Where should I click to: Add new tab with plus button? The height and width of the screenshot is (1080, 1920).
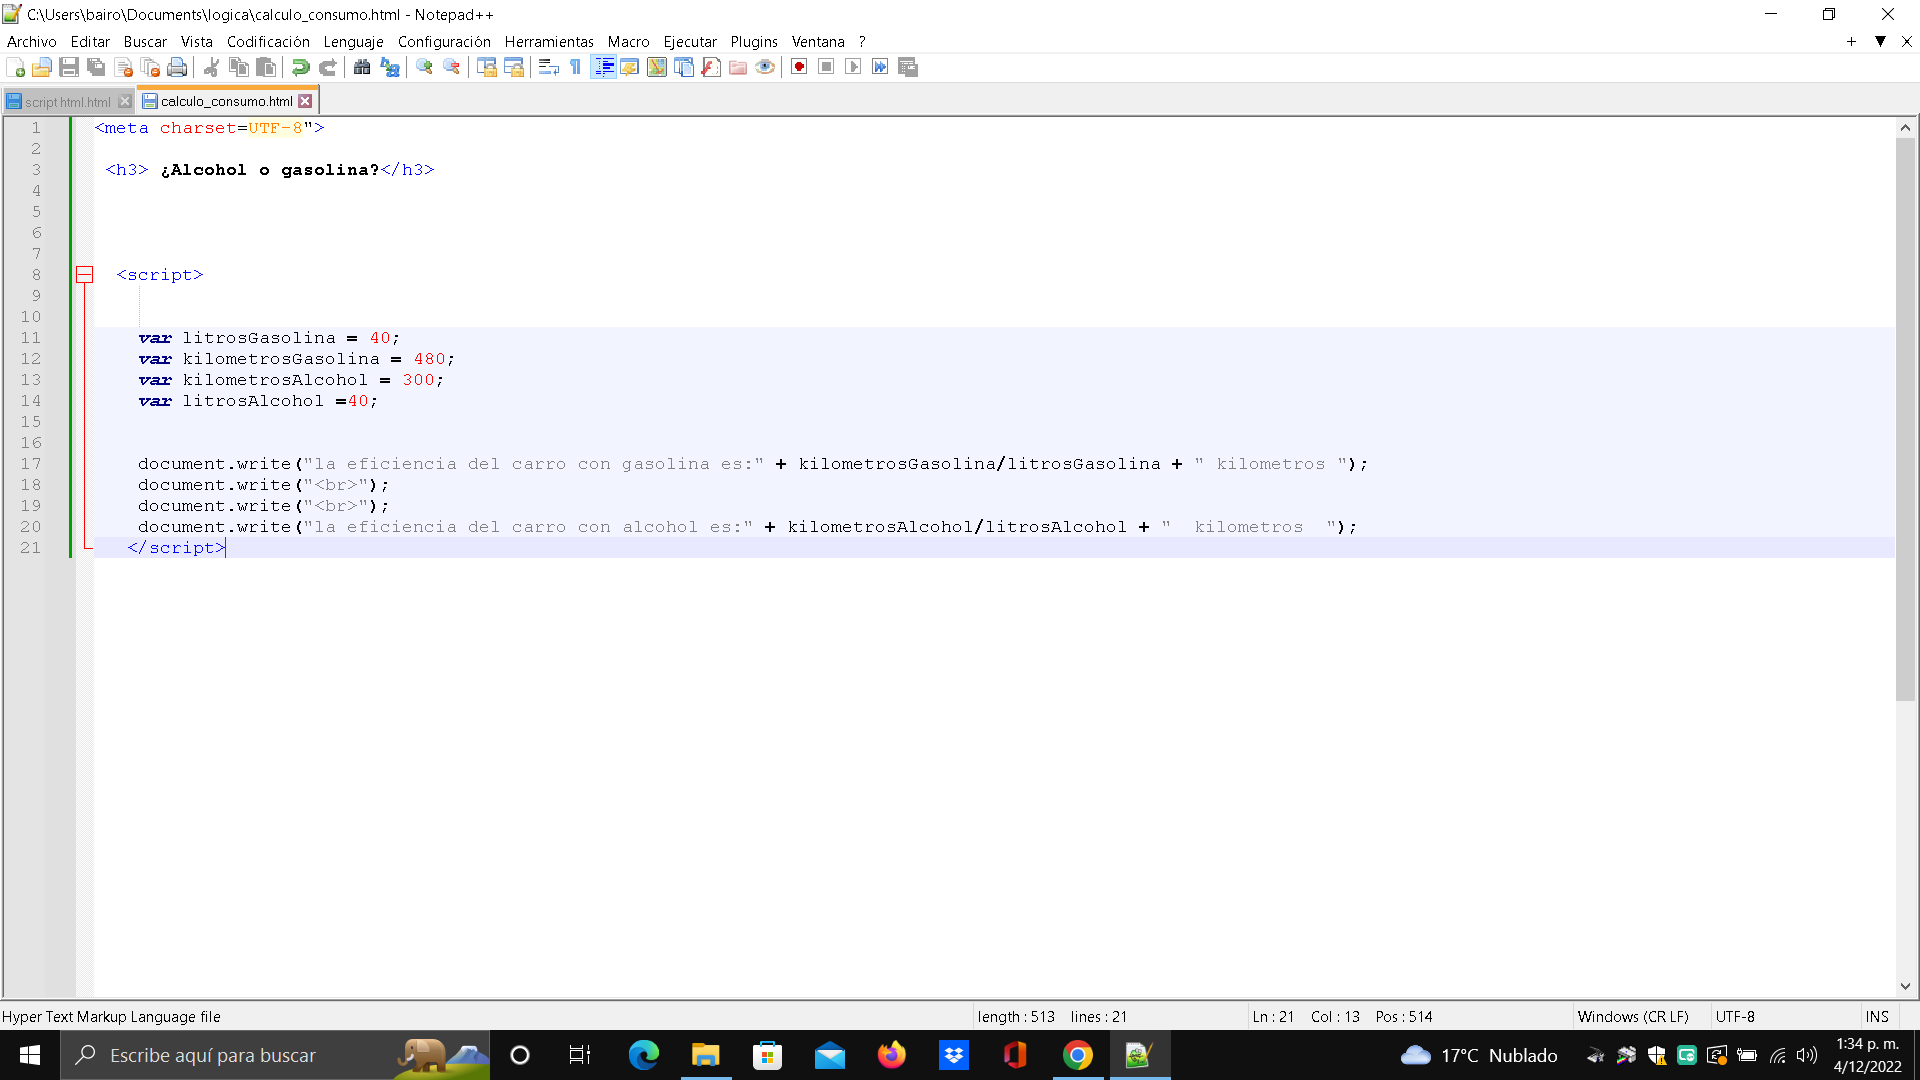coord(1851,42)
